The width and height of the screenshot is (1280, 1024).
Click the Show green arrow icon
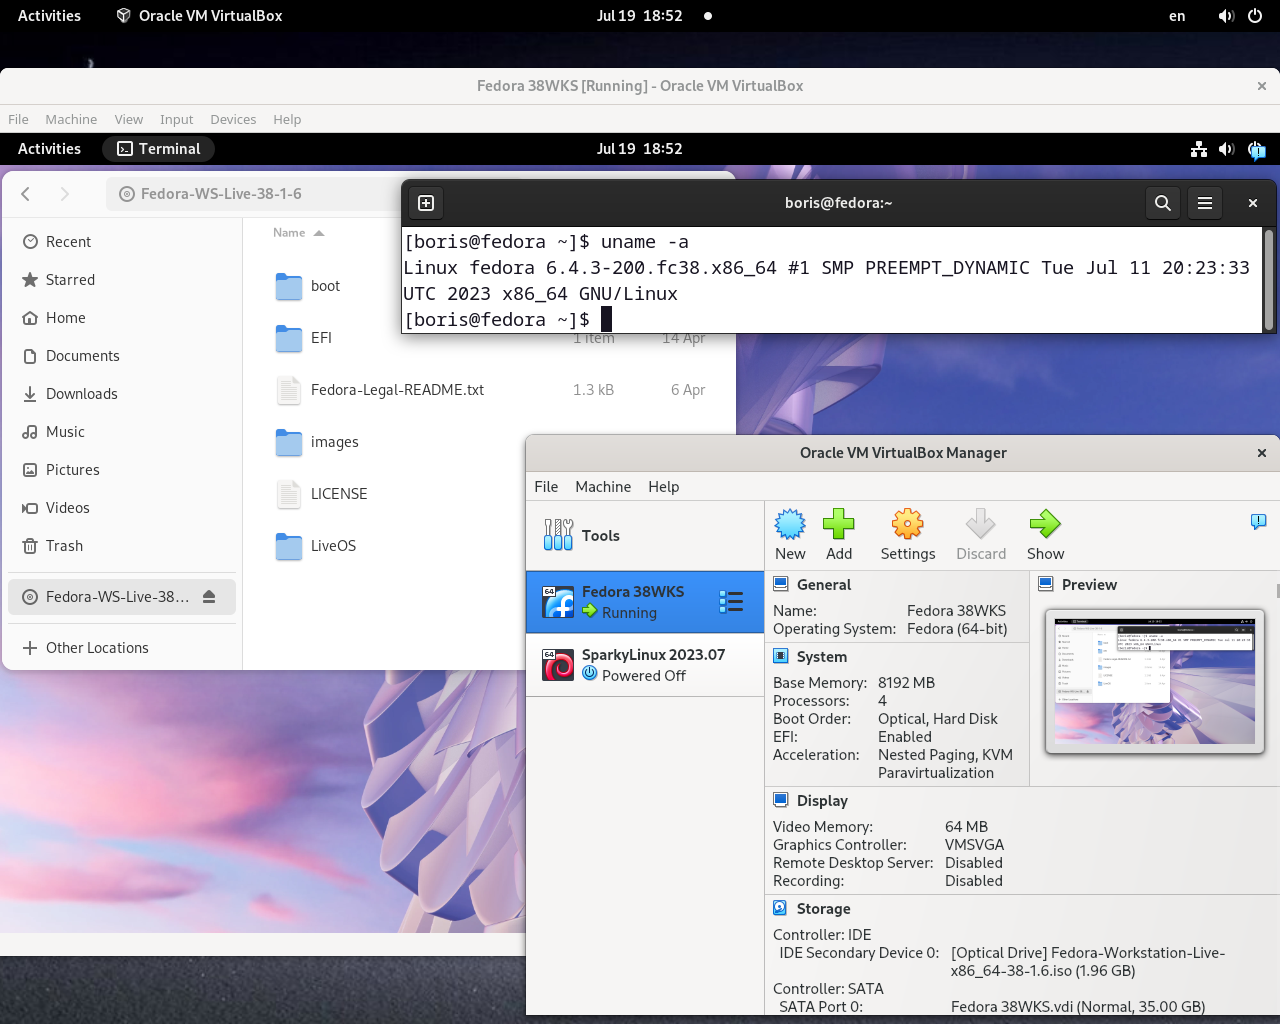(1044, 524)
